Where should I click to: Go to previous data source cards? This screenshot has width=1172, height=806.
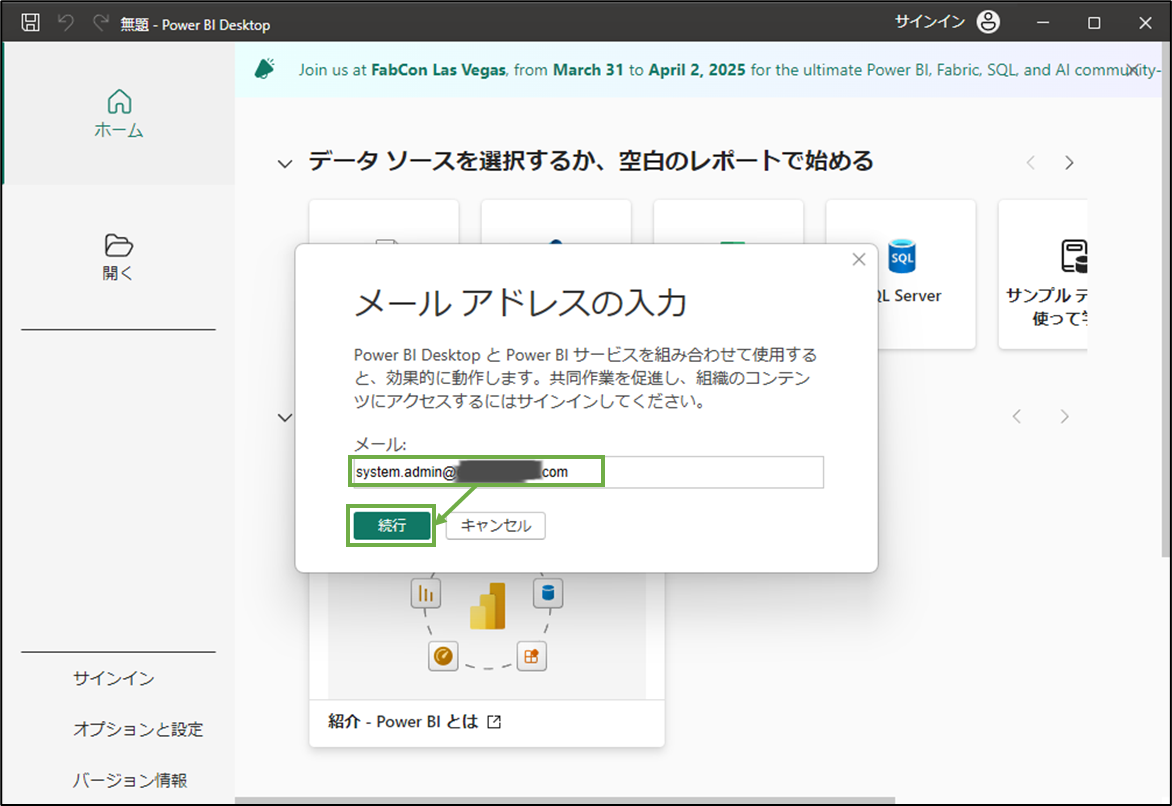tap(1031, 162)
